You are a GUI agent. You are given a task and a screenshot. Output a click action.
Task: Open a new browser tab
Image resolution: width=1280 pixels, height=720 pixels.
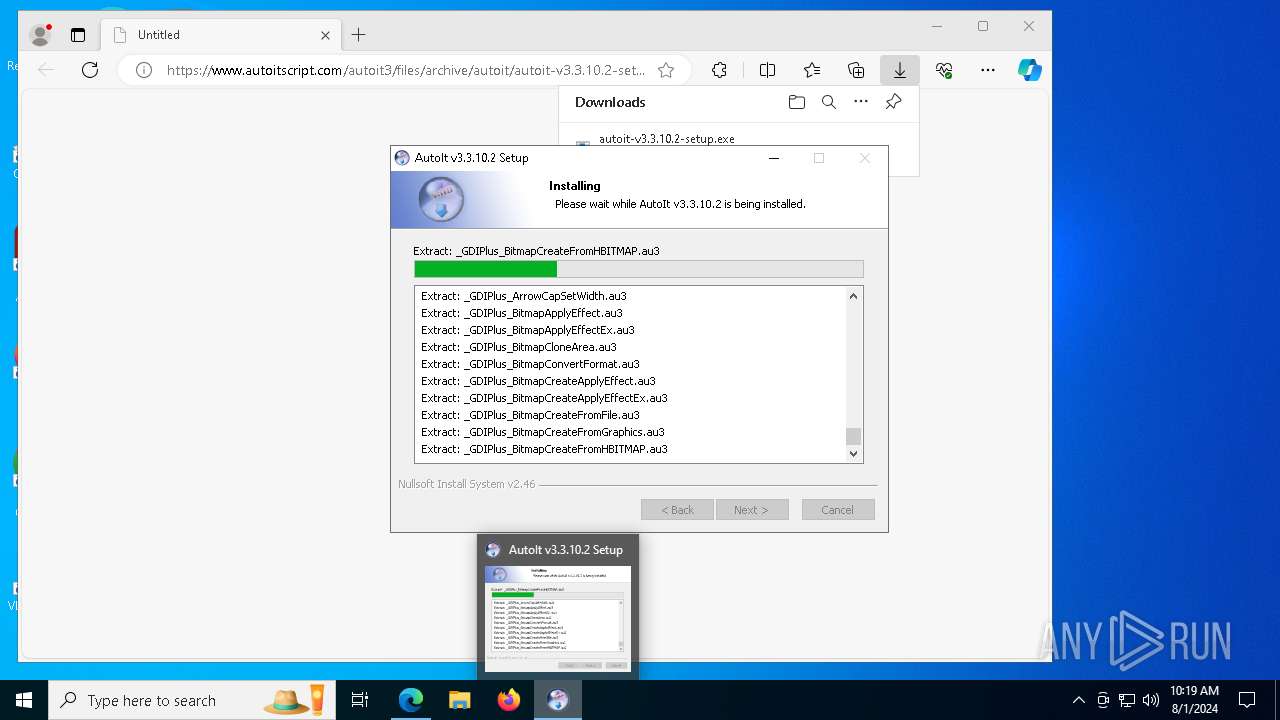click(x=358, y=35)
